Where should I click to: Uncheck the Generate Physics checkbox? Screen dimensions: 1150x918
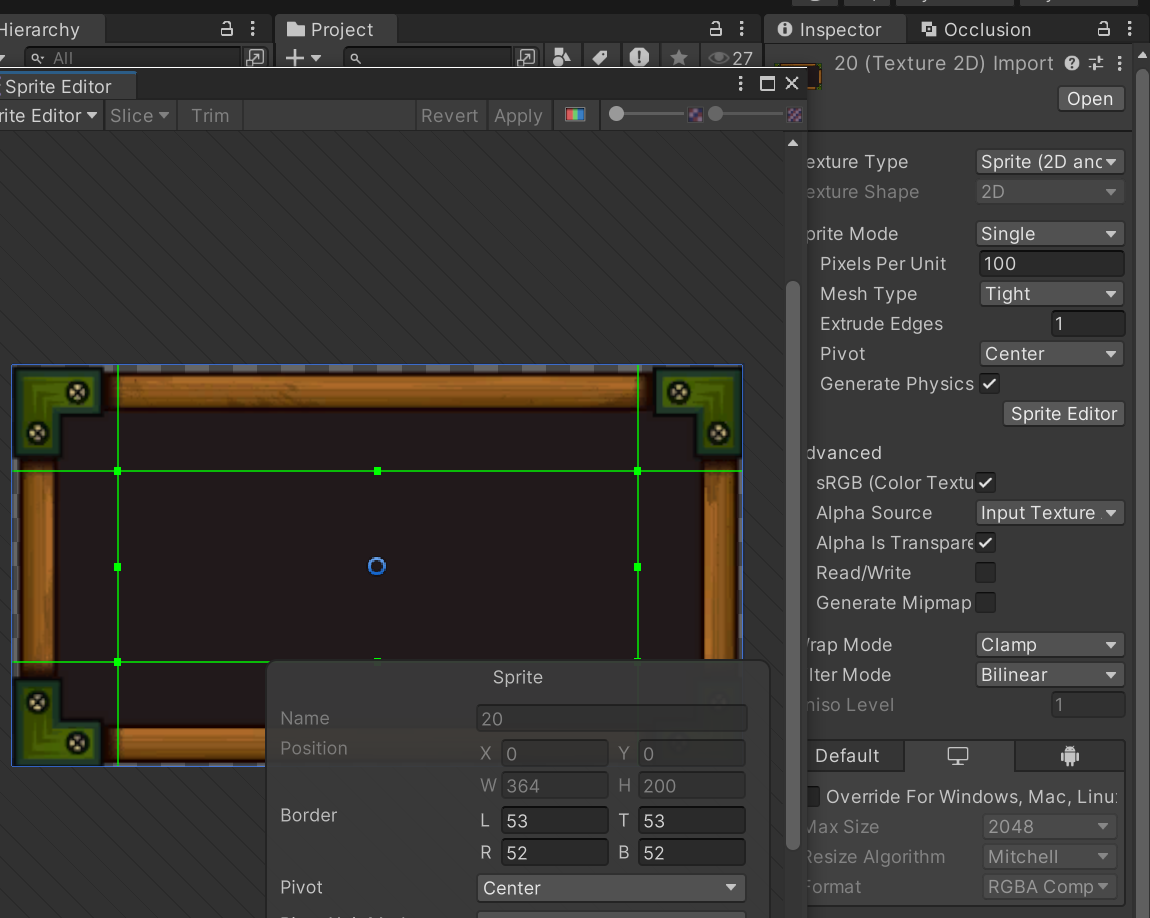point(989,383)
